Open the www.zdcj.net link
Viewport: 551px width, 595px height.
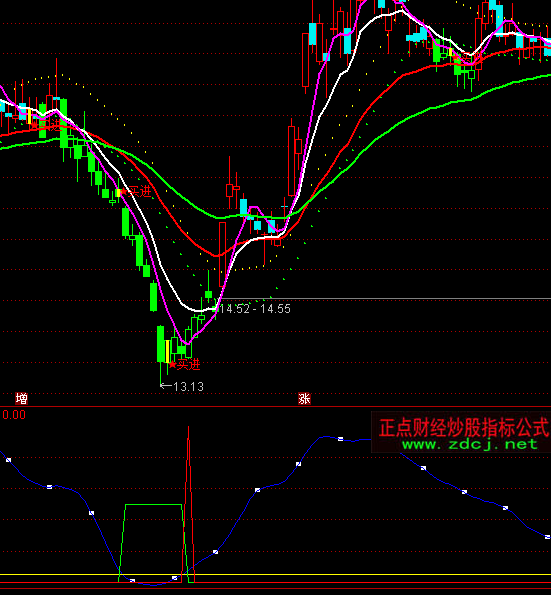pos(470,444)
